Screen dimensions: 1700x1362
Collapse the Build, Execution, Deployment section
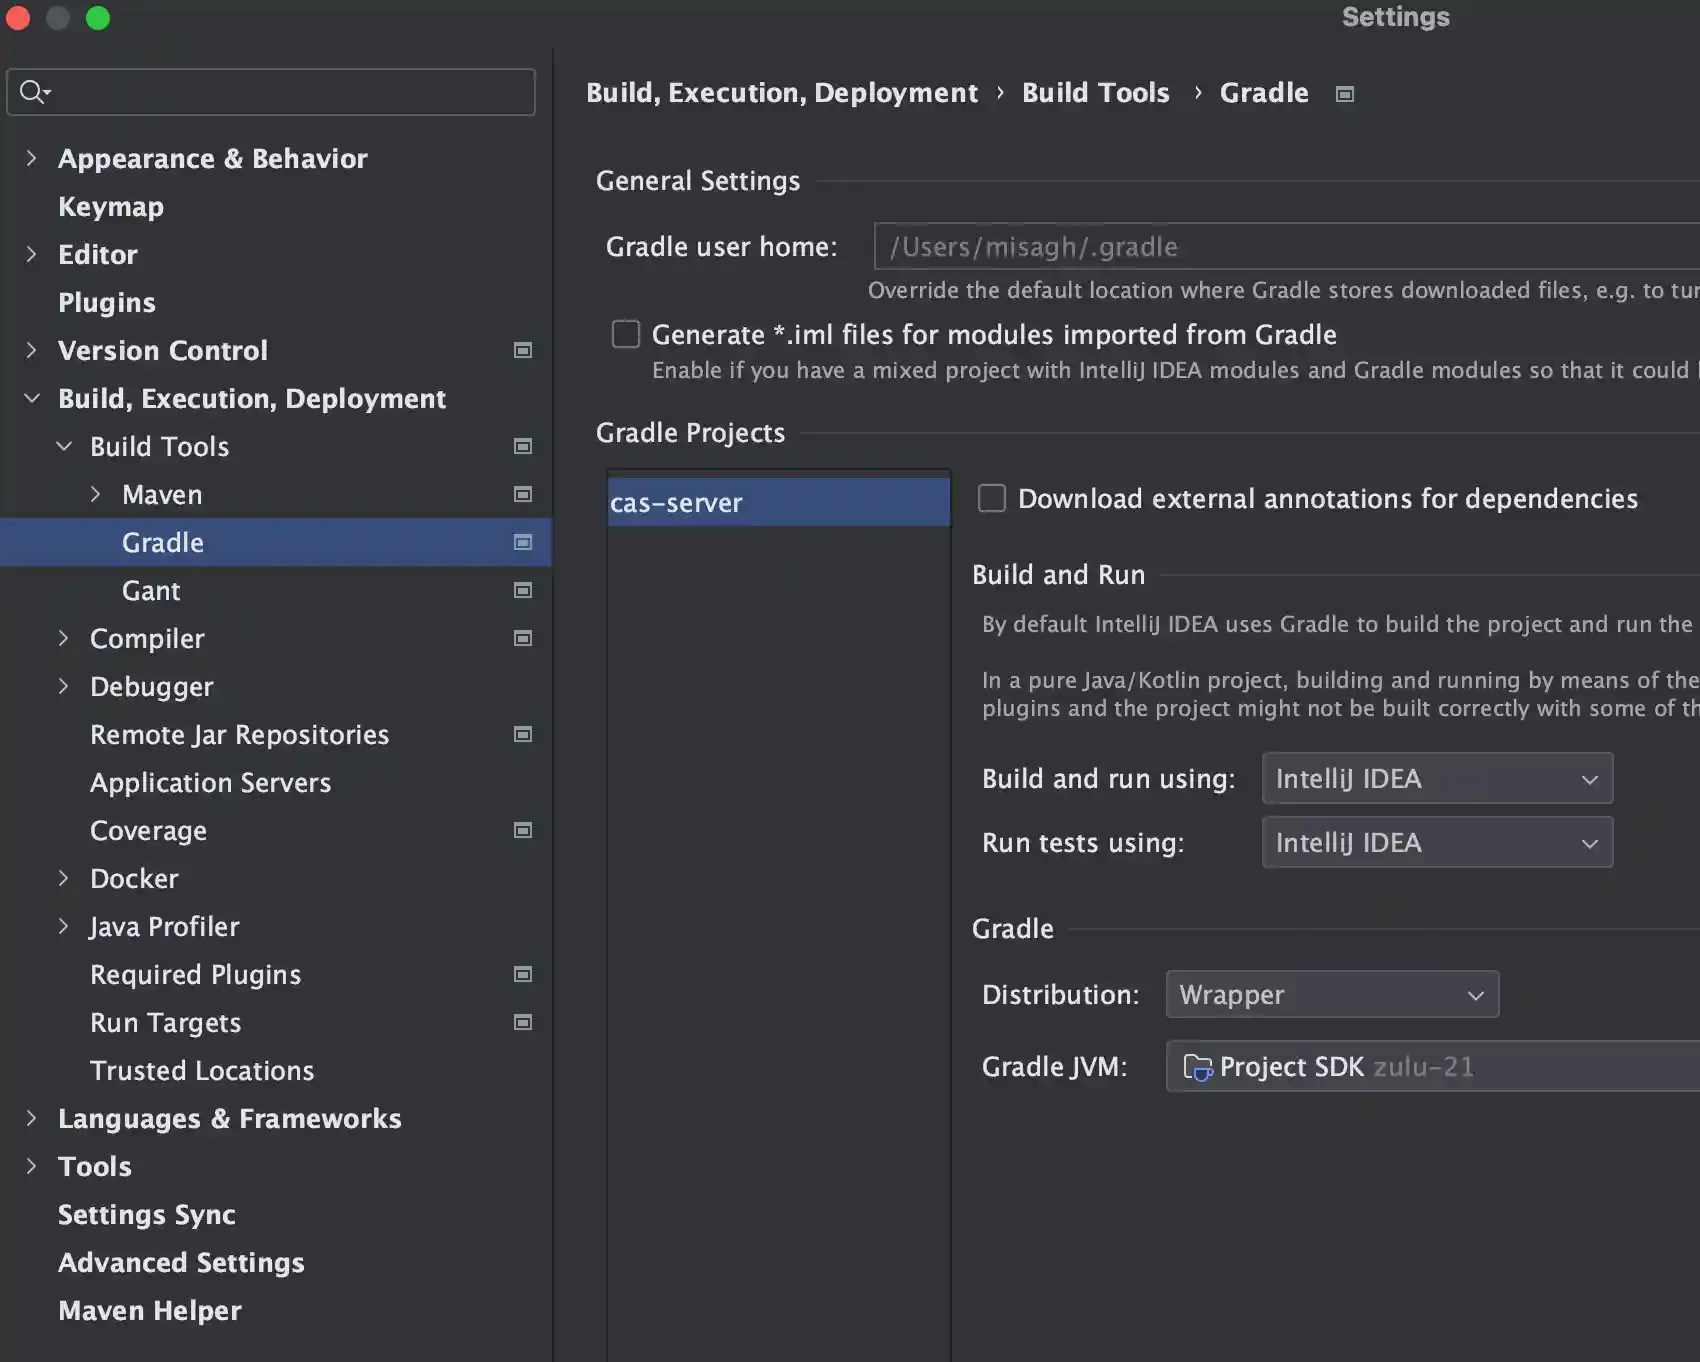pyautogui.click(x=31, y=398)
